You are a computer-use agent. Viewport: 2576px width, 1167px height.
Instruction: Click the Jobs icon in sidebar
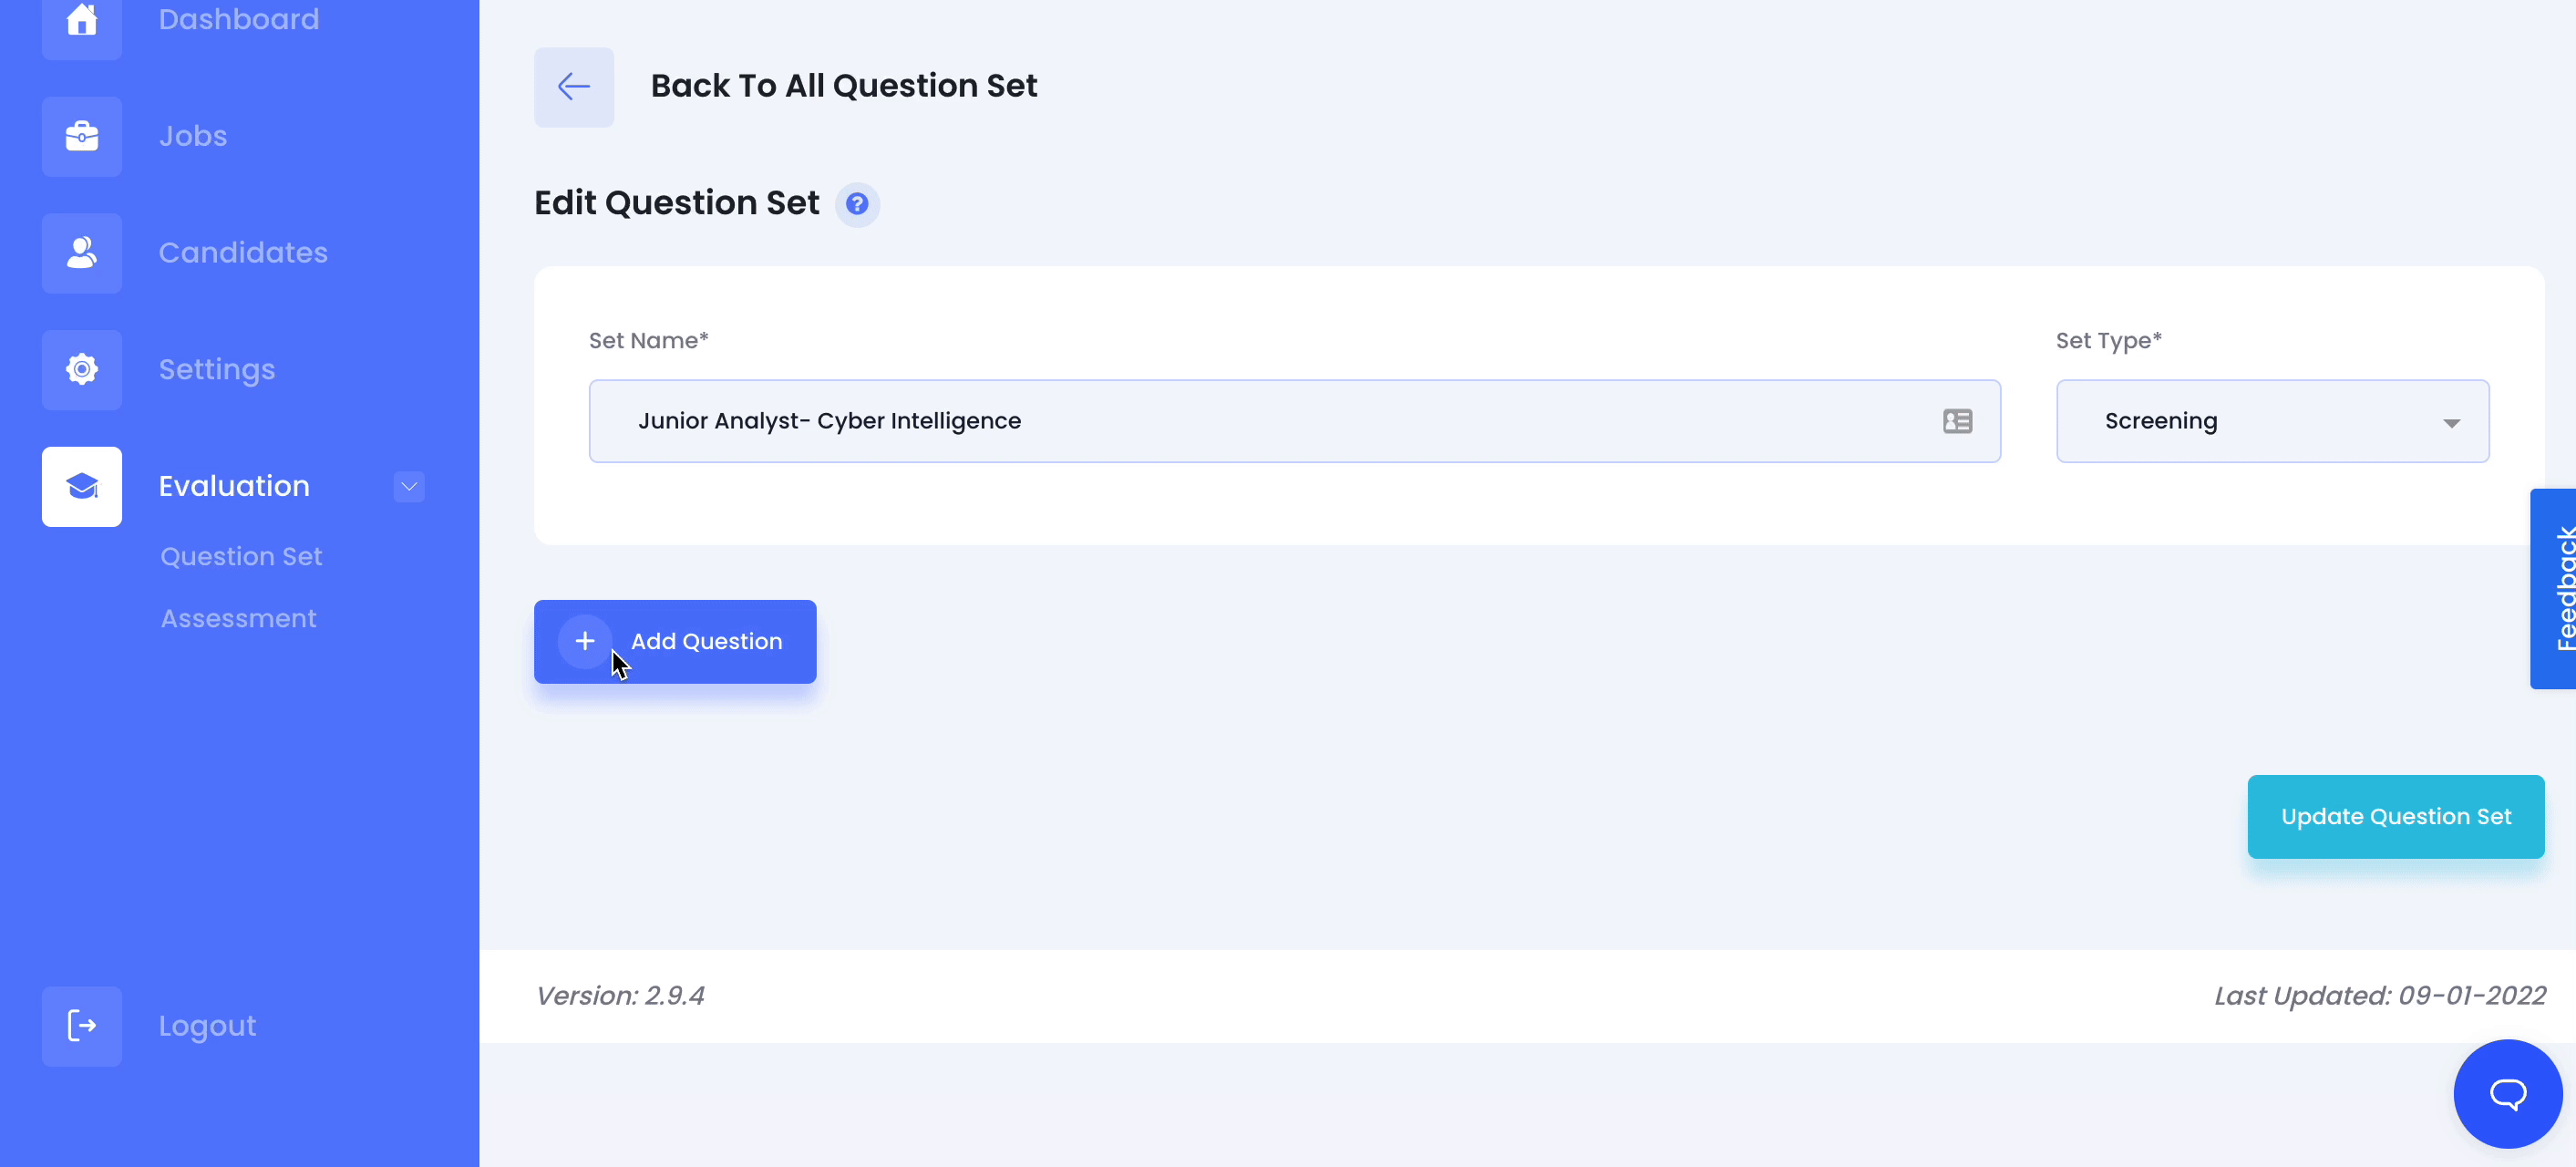[82, 135]
